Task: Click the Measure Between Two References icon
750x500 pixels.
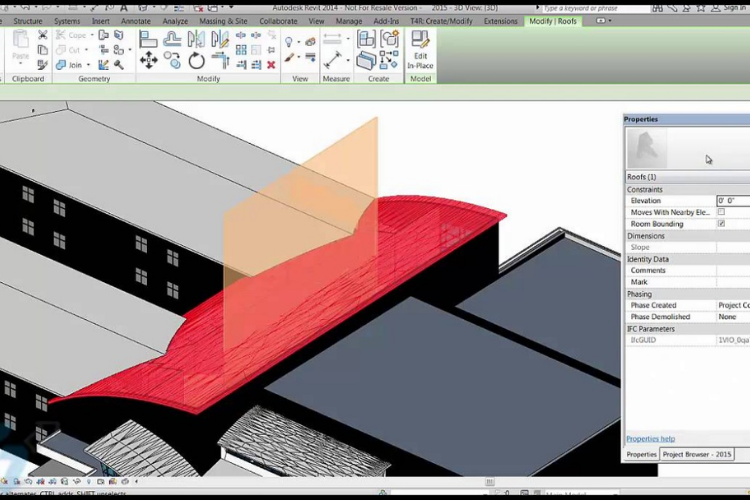Action: coord(332,60)
